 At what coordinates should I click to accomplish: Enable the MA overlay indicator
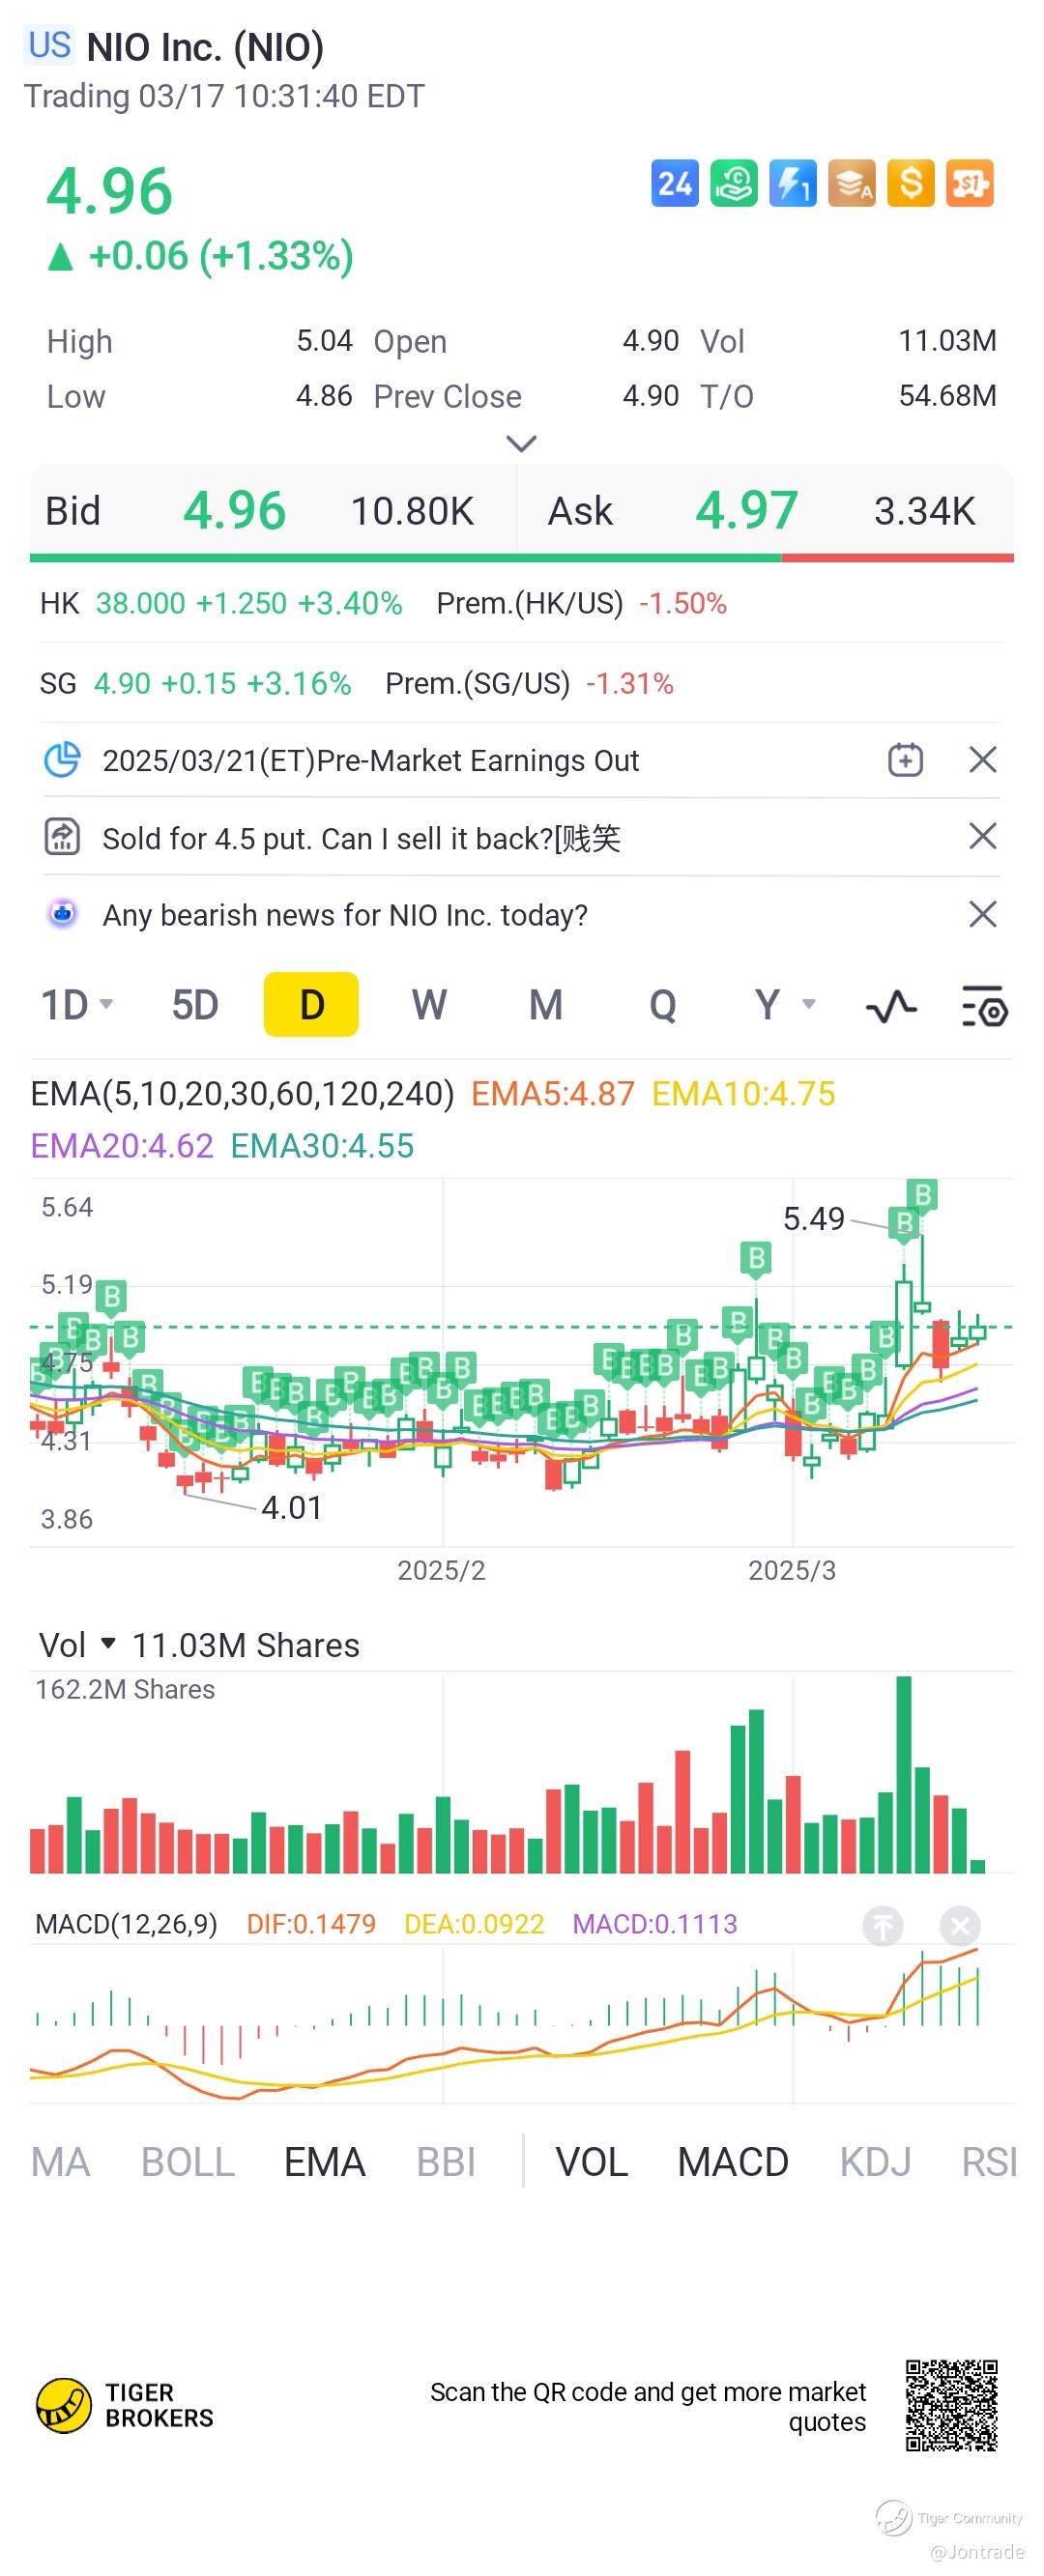pos(60,2162)
